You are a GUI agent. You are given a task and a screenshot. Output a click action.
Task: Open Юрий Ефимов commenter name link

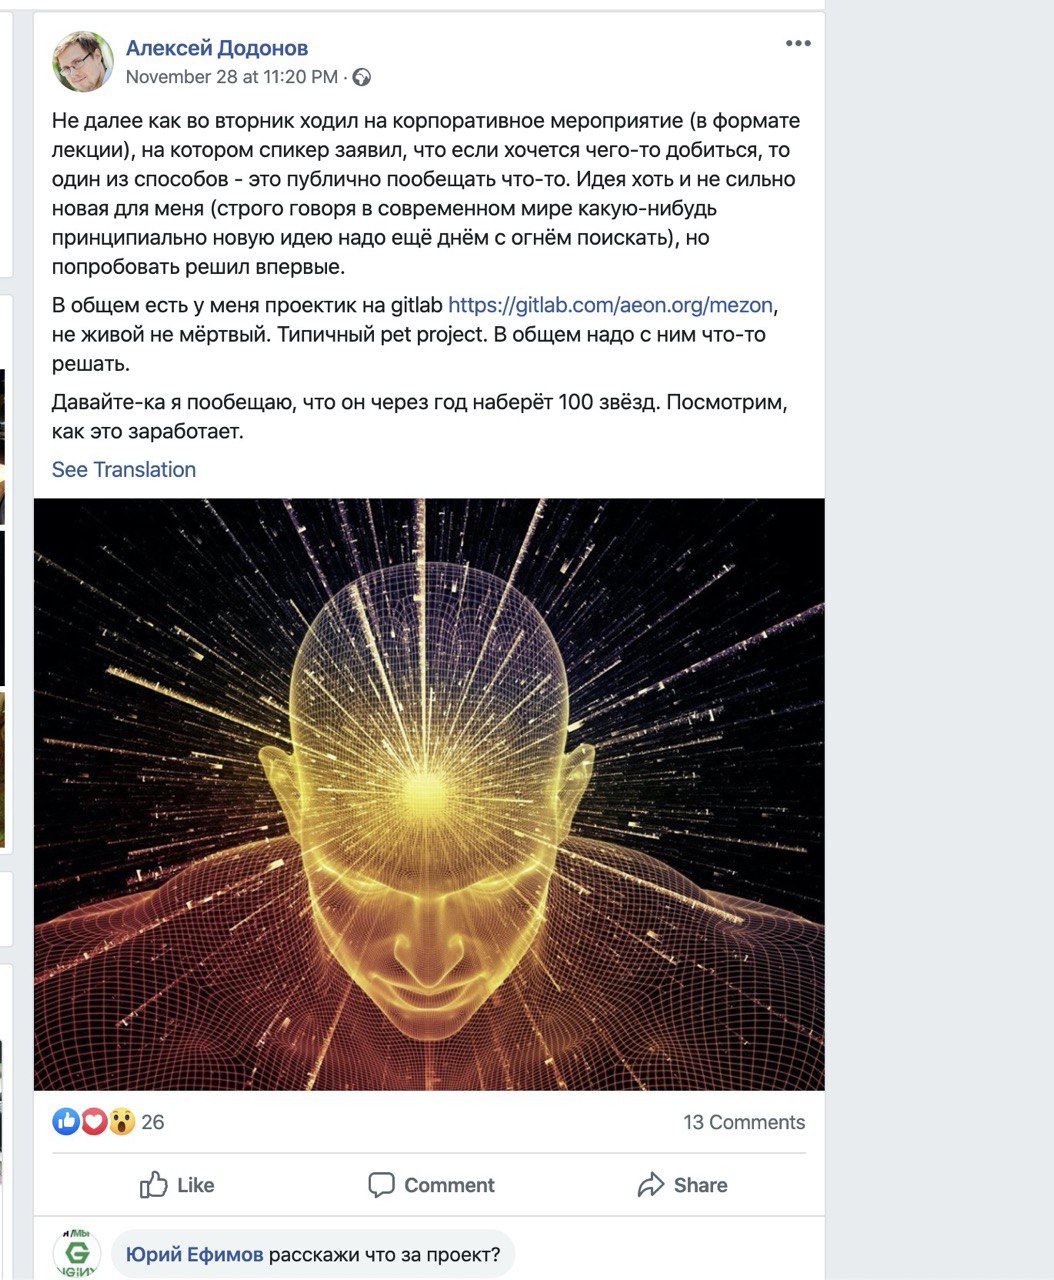[195, 1254]
